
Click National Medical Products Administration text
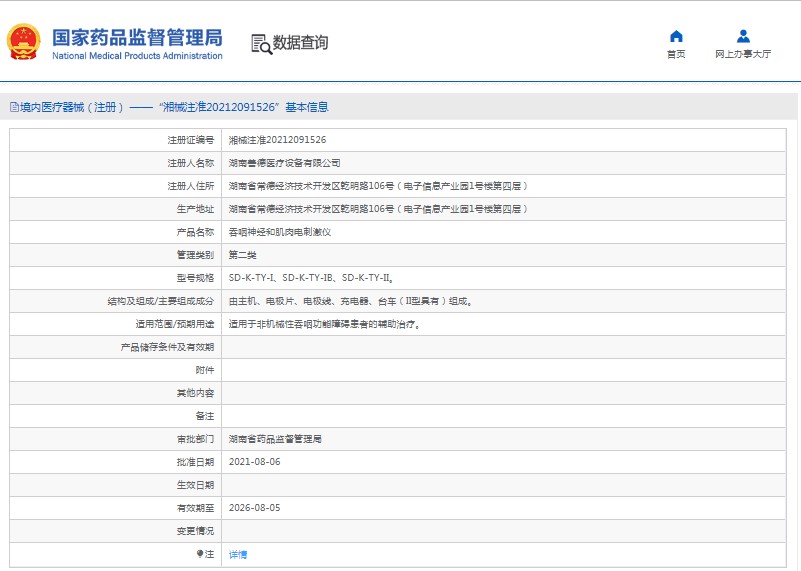coord(137,56)
